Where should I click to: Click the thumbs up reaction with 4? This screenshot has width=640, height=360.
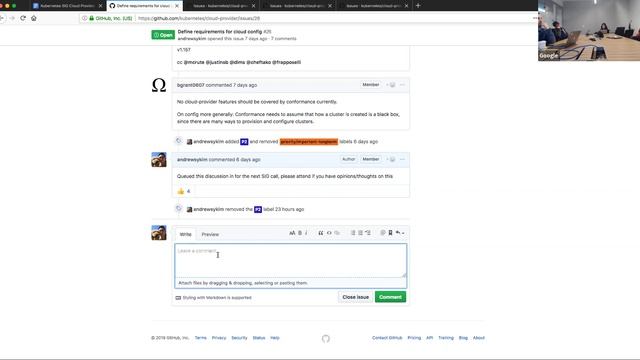pyautogui.click(x=184, y=191)
